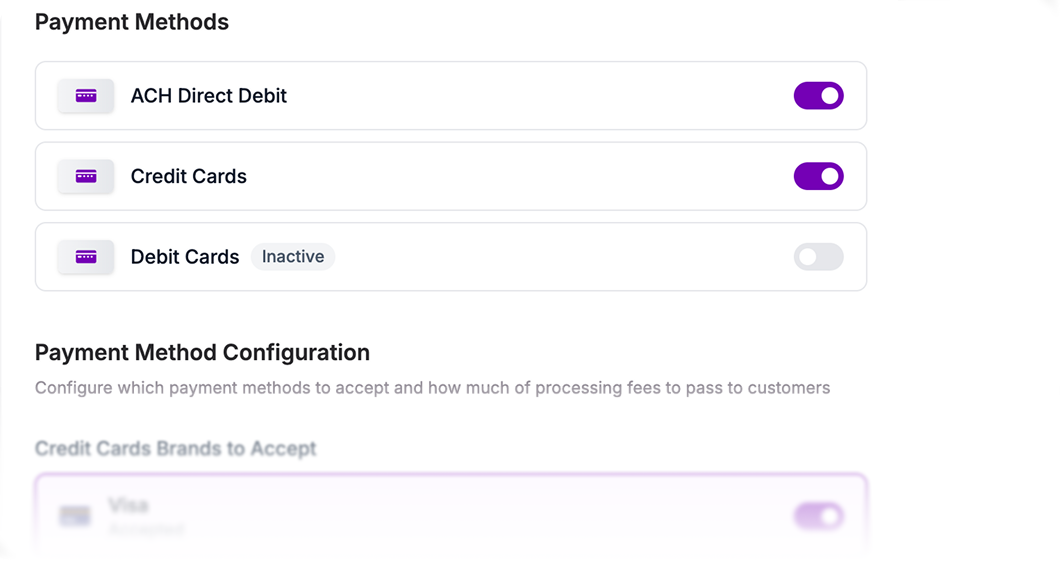Enable the Debit Cards toggle
The image size is (1060, 561).
(x=818, y=257)
